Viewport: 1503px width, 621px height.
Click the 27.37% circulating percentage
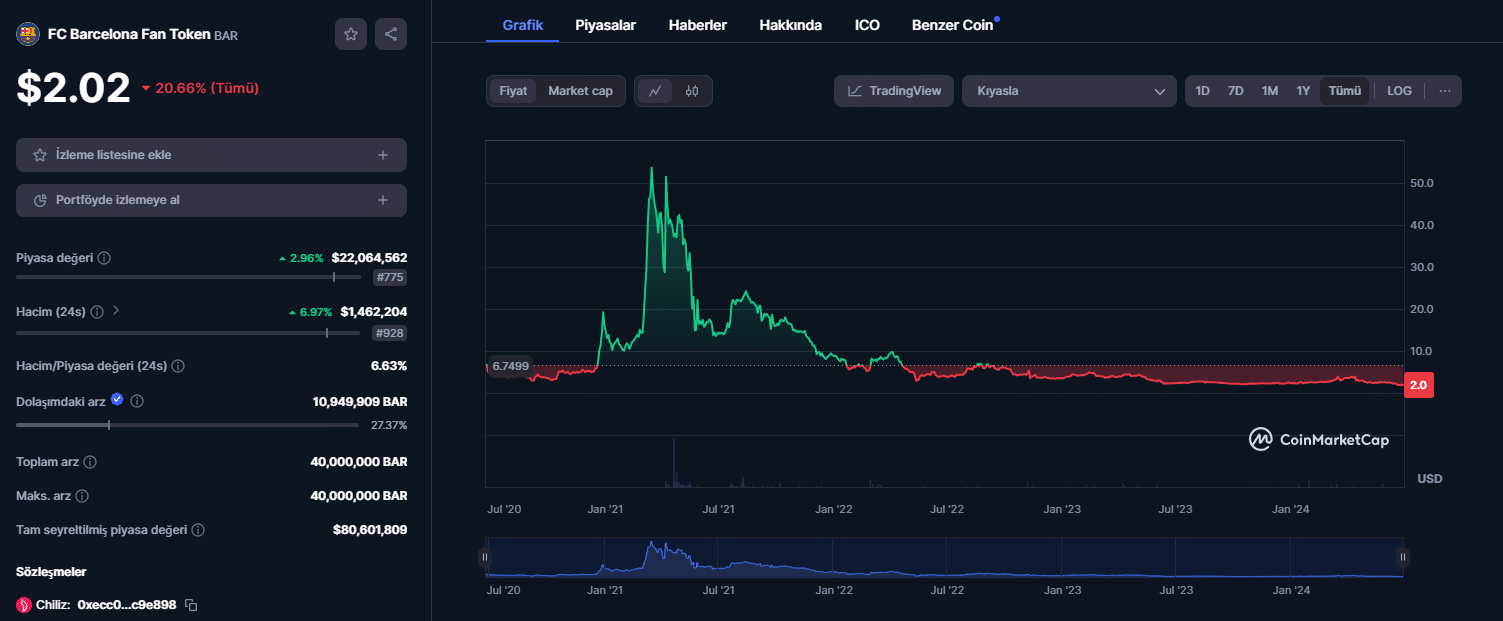click(x=389, y=425)
